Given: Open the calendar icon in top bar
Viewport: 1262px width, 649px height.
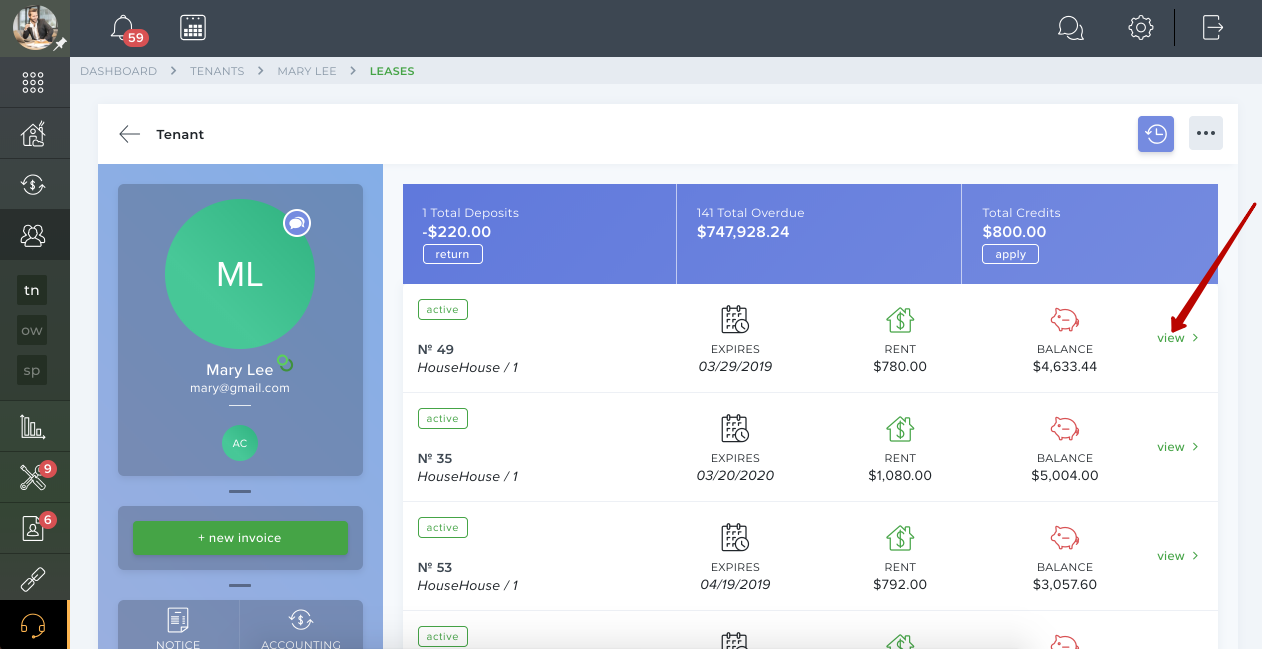Looking at the screenshot, I should pos(193,28).
